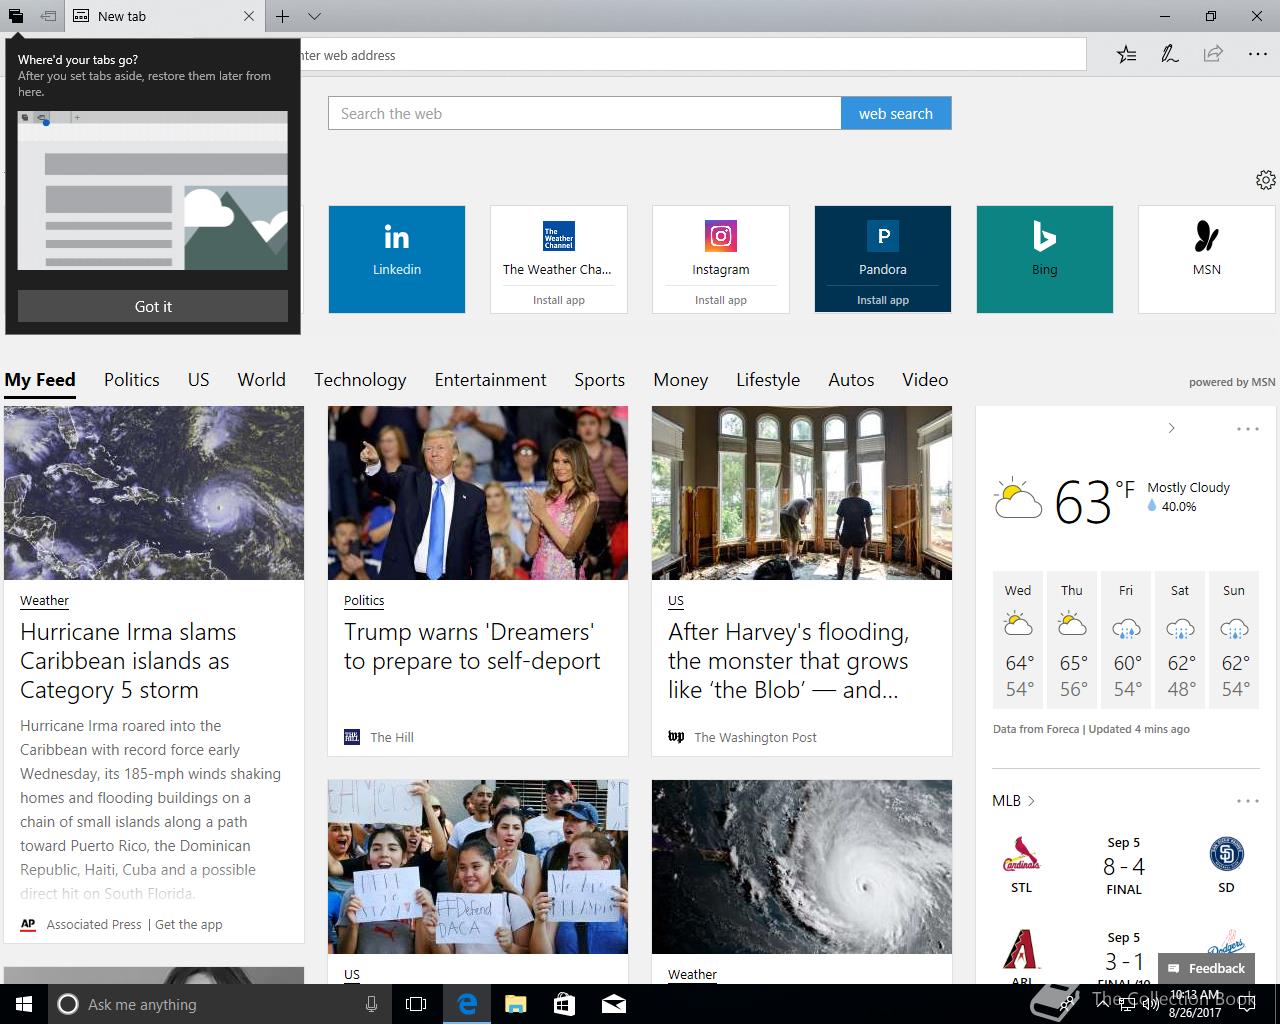This screenshot has width=1280, height=1024.
Task: Install the Instagram app
Action: [720, 300]
